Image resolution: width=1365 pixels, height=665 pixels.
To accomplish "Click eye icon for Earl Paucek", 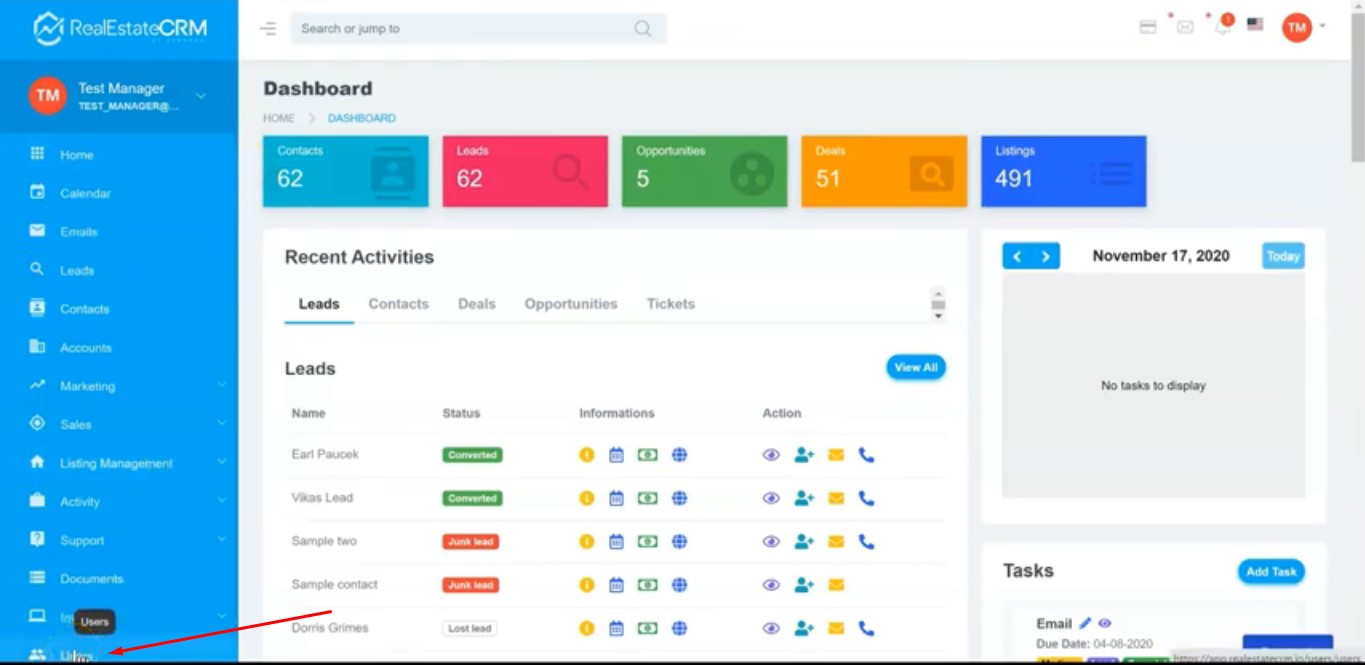I will coord(771,455).
